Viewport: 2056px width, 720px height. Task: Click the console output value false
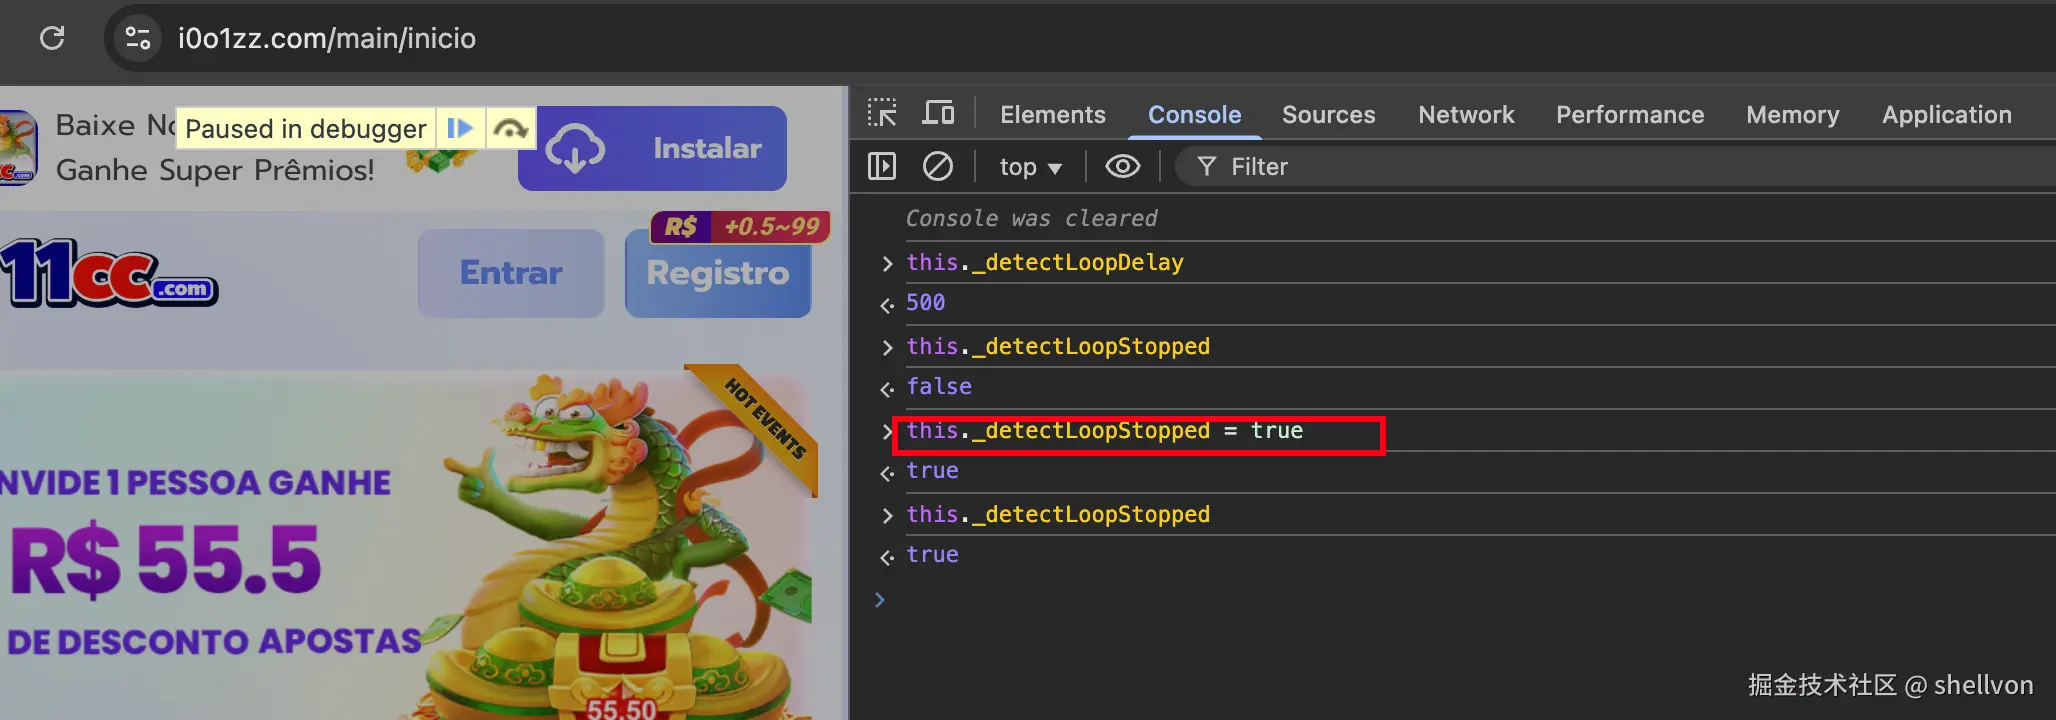tap(938, 386)
